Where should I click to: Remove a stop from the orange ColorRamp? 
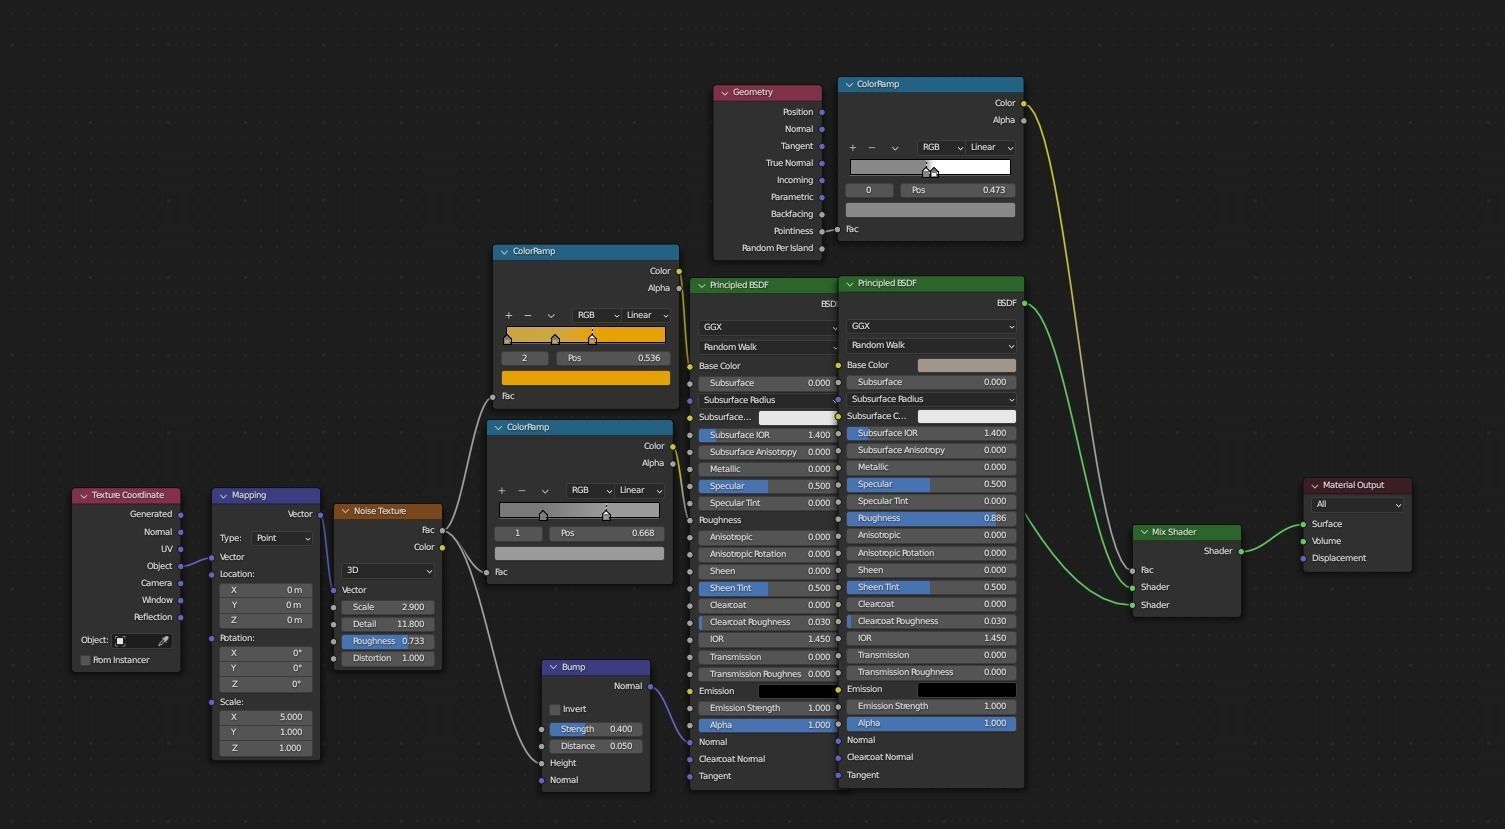click(528, 315)
